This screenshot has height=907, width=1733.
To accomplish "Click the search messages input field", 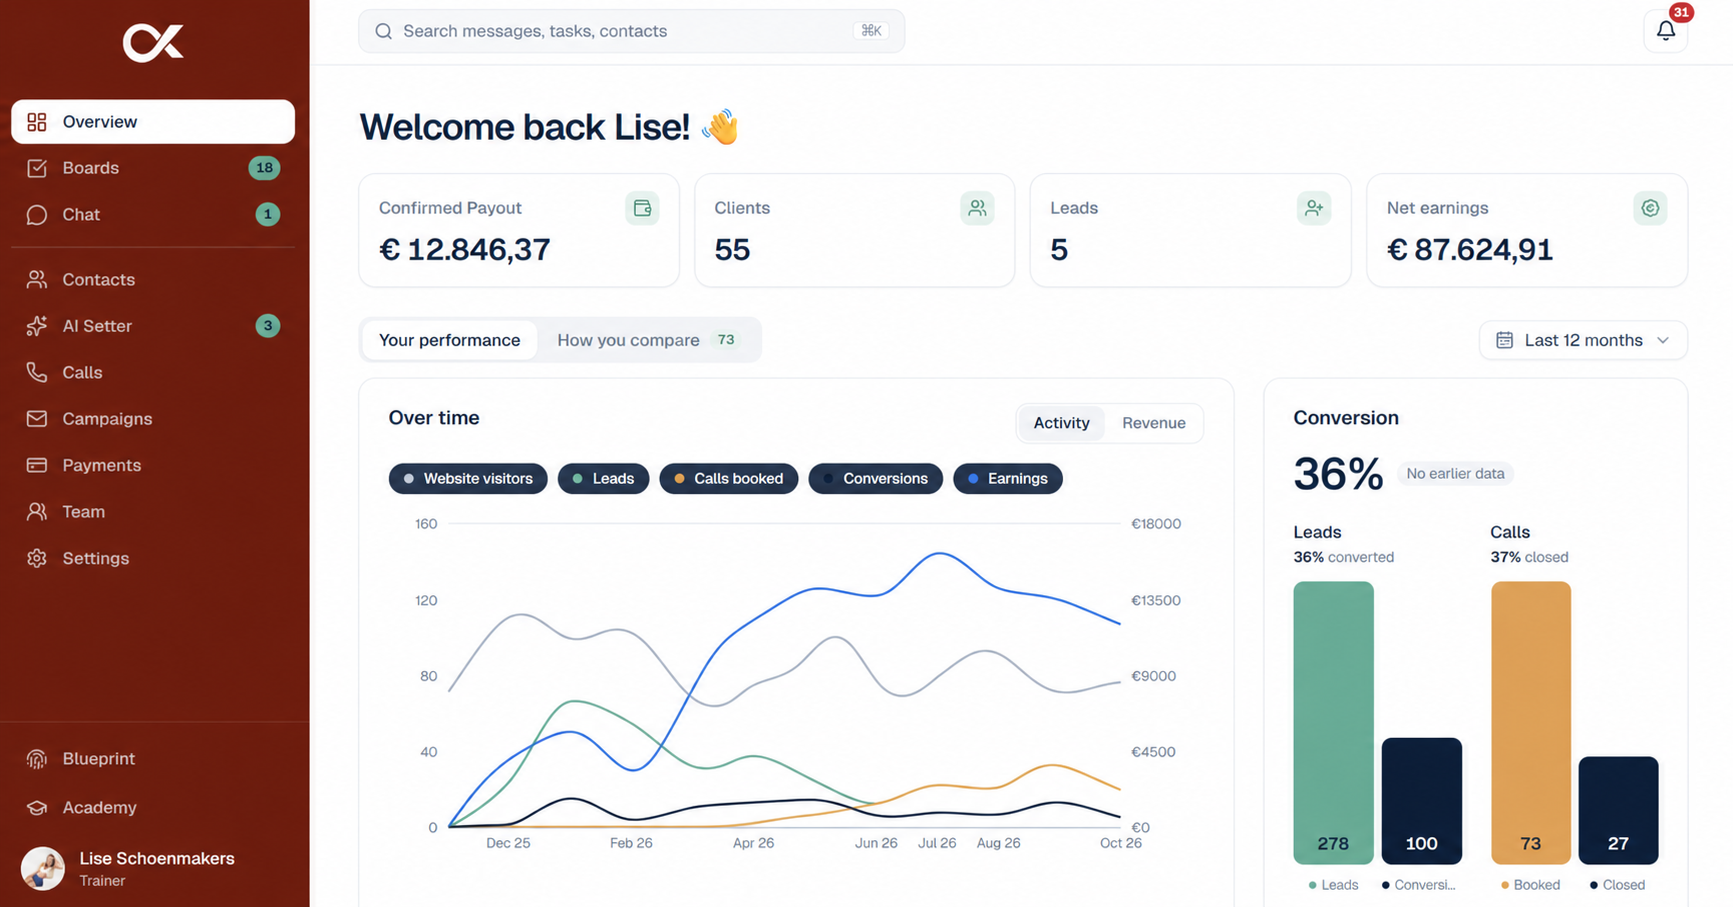I will click(631, 31).
